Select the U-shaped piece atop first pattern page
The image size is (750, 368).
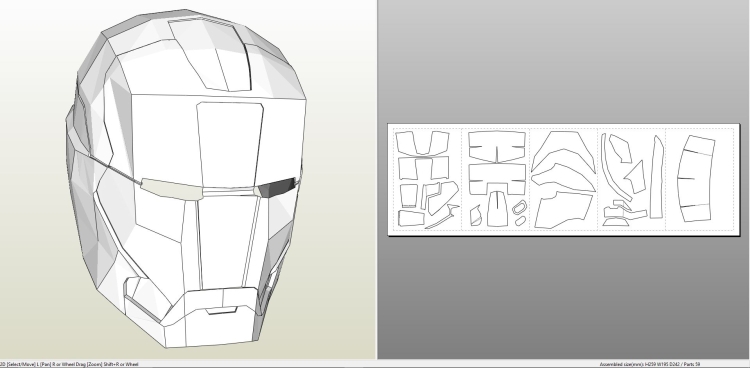[x=423, y=143]
